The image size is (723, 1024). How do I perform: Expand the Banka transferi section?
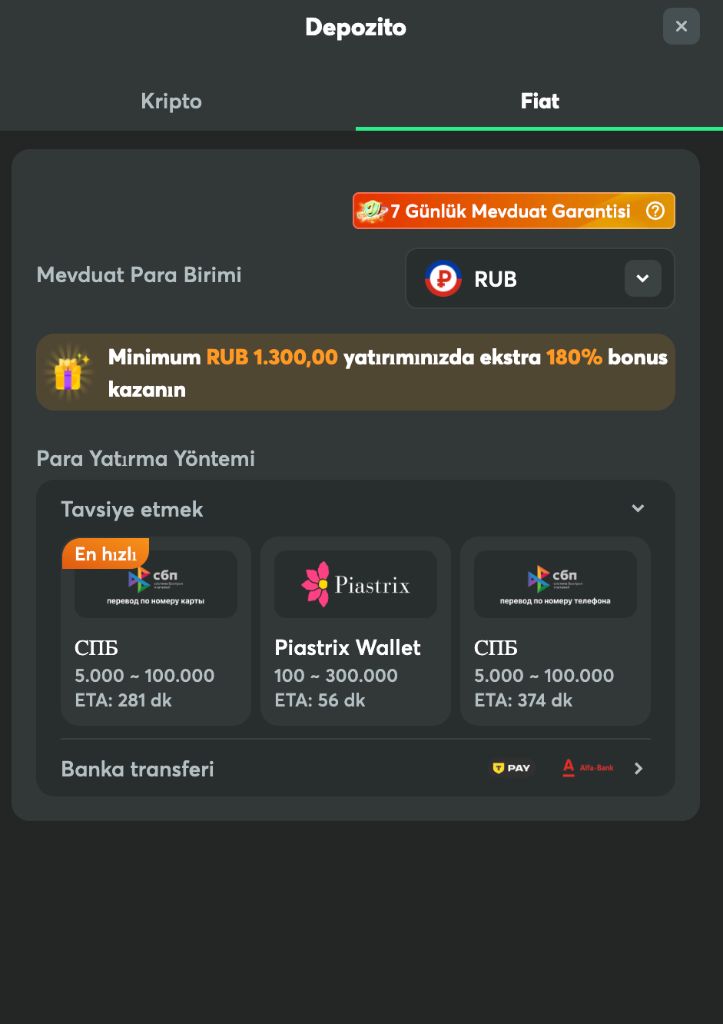click(637, 768)
